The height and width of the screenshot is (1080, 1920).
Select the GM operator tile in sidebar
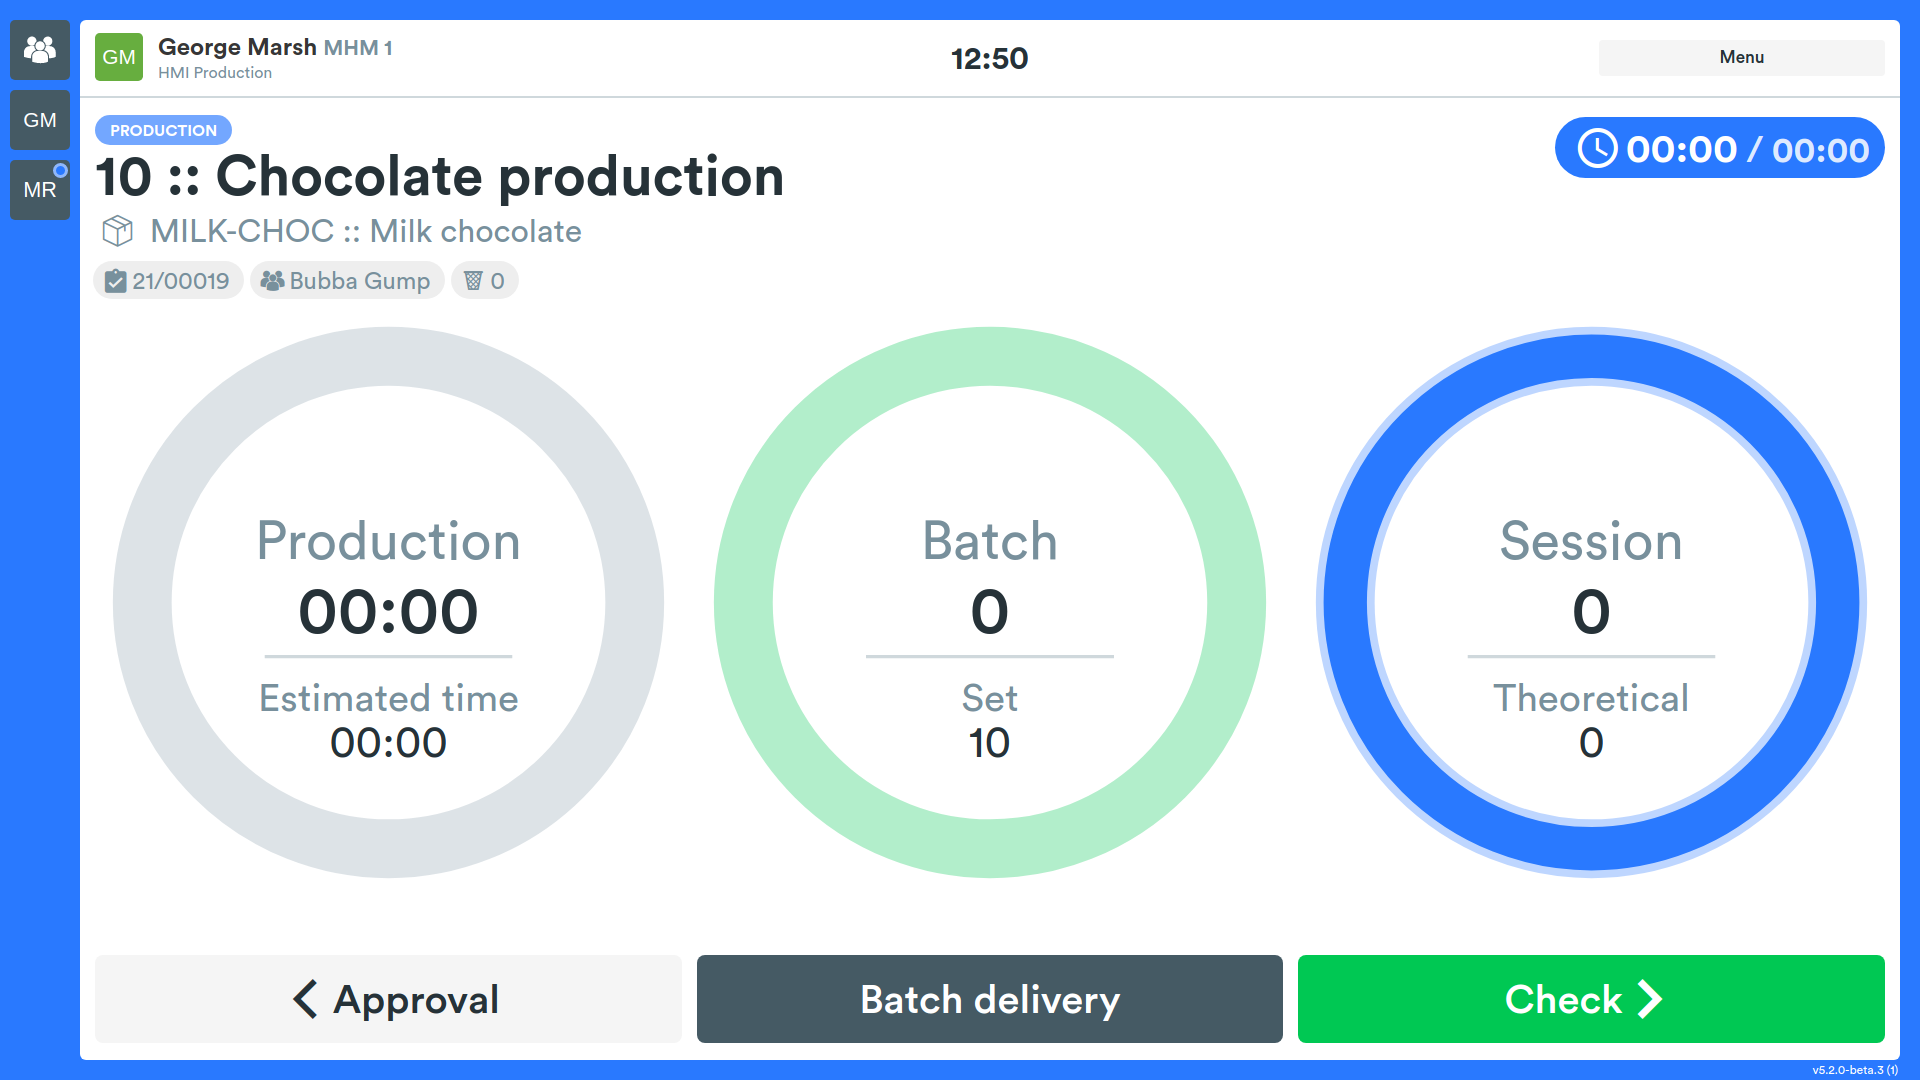40,120
